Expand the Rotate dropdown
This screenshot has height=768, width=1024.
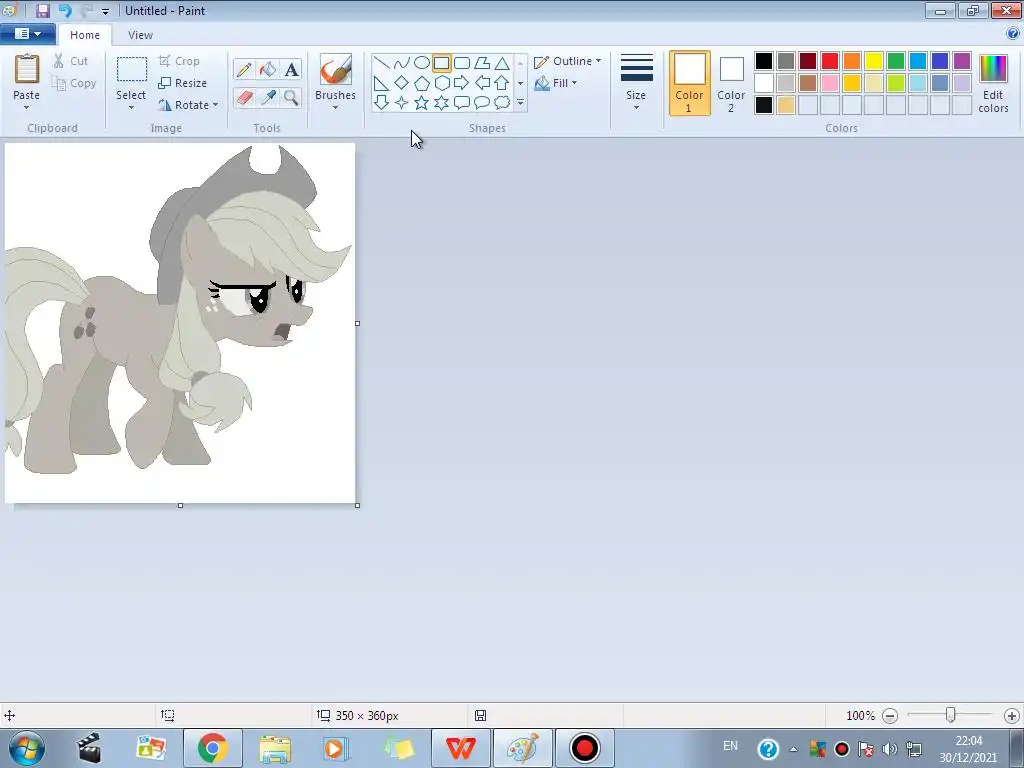pos(216,104)
